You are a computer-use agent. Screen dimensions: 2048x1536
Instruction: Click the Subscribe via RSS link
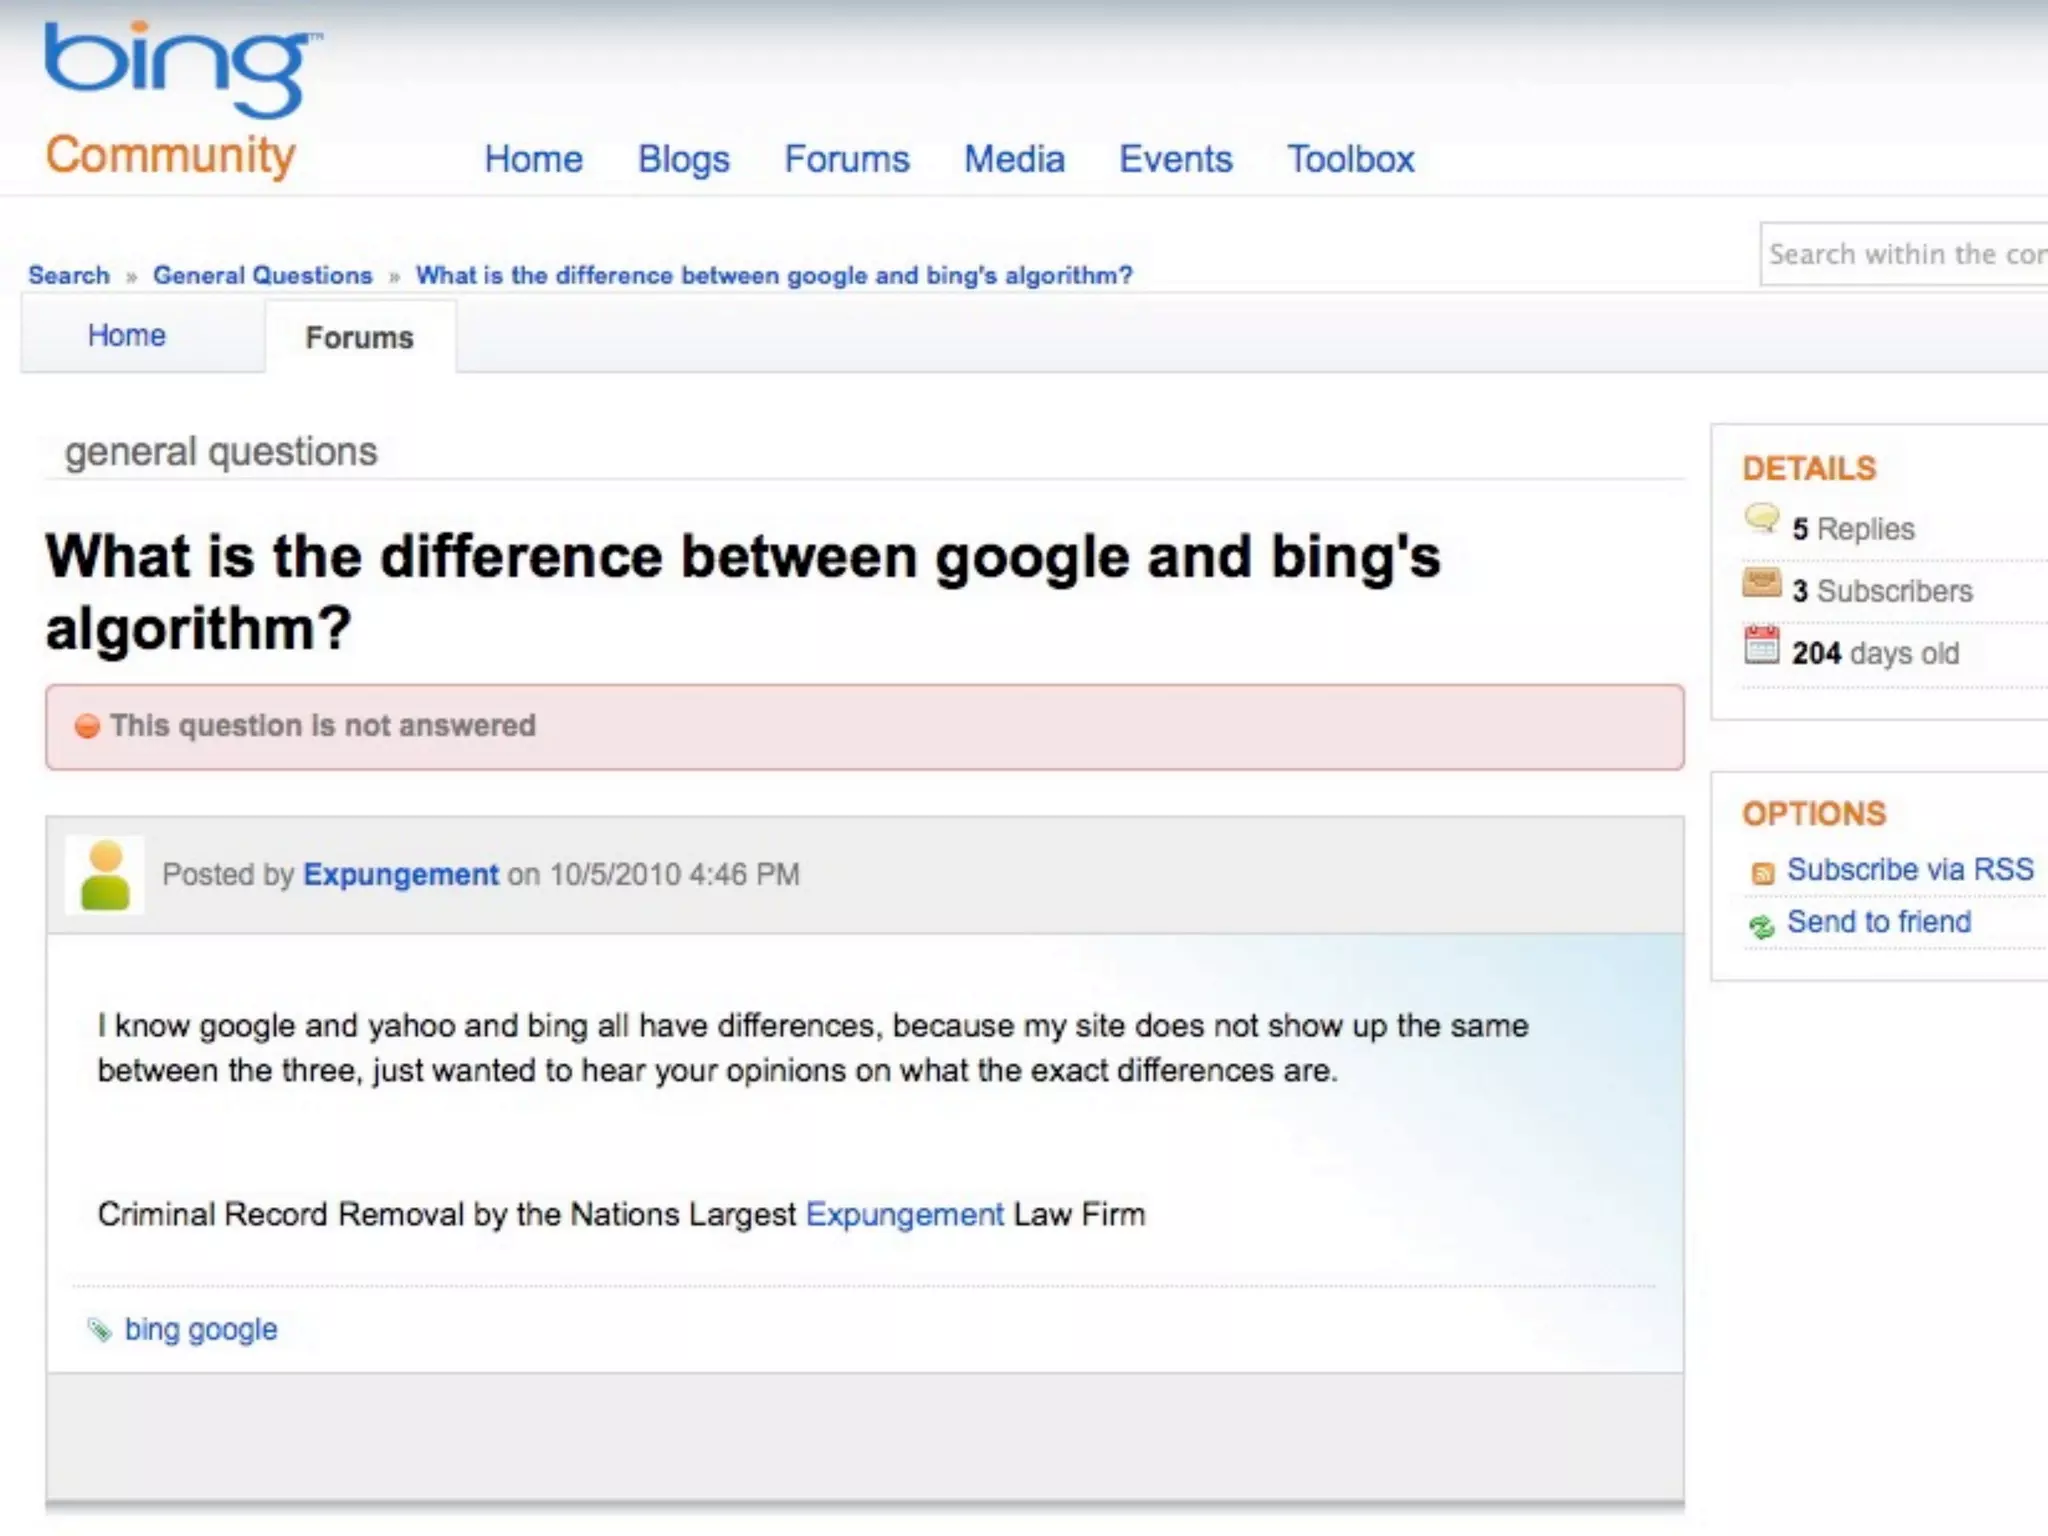1909,870
